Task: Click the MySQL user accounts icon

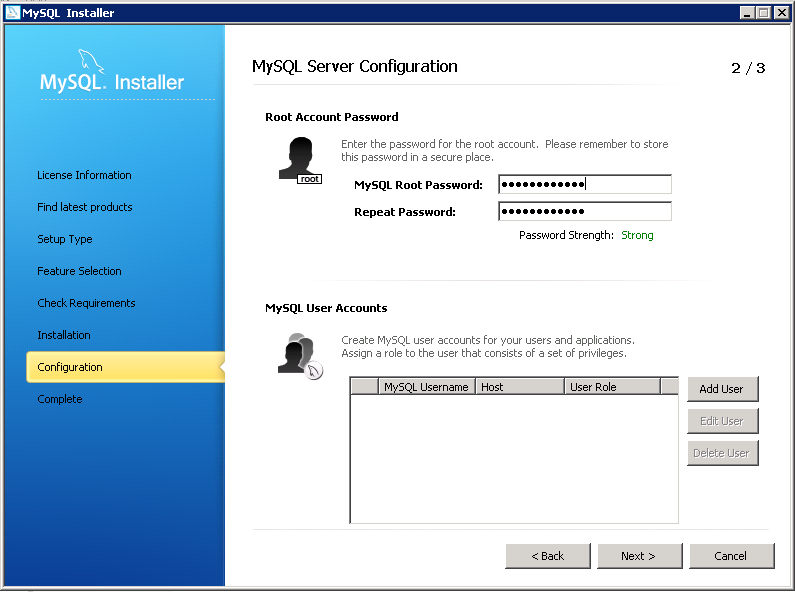Action: (x=300, y=356)
